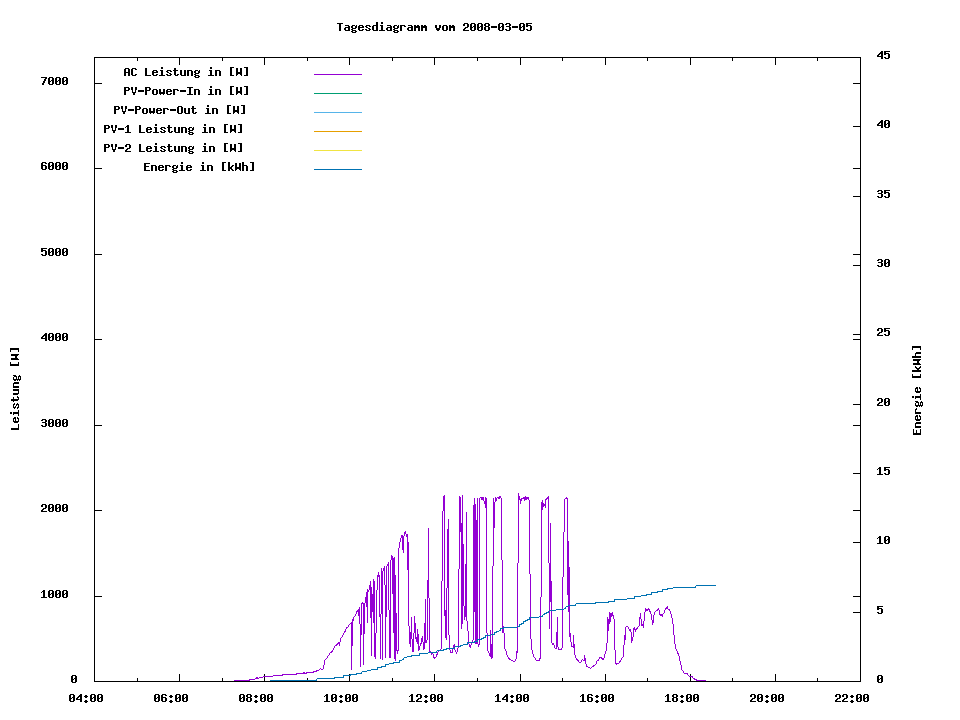This screenshot has height=720, width=960.
Task: Click the end of the blue energy curve
Action: [714, 585]
